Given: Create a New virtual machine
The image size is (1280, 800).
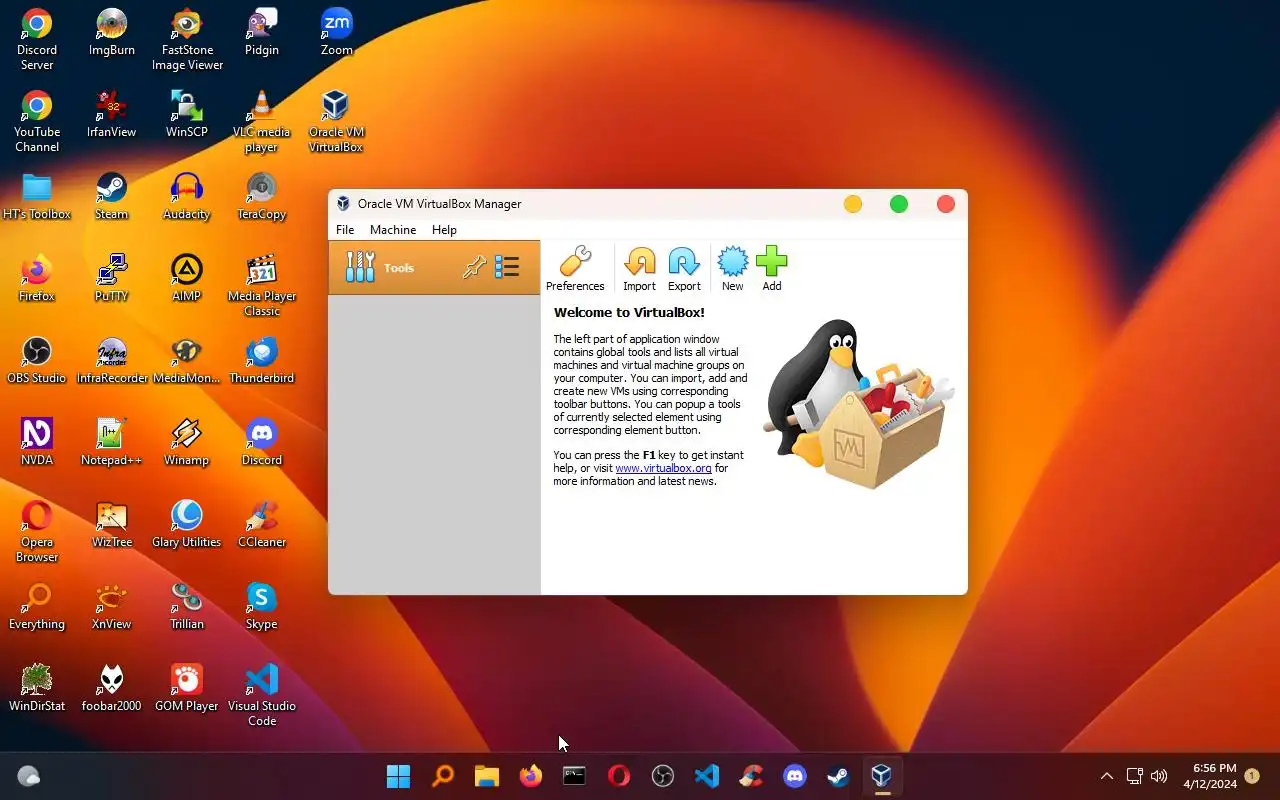Looking at the screenshot, I should (732, 269).
